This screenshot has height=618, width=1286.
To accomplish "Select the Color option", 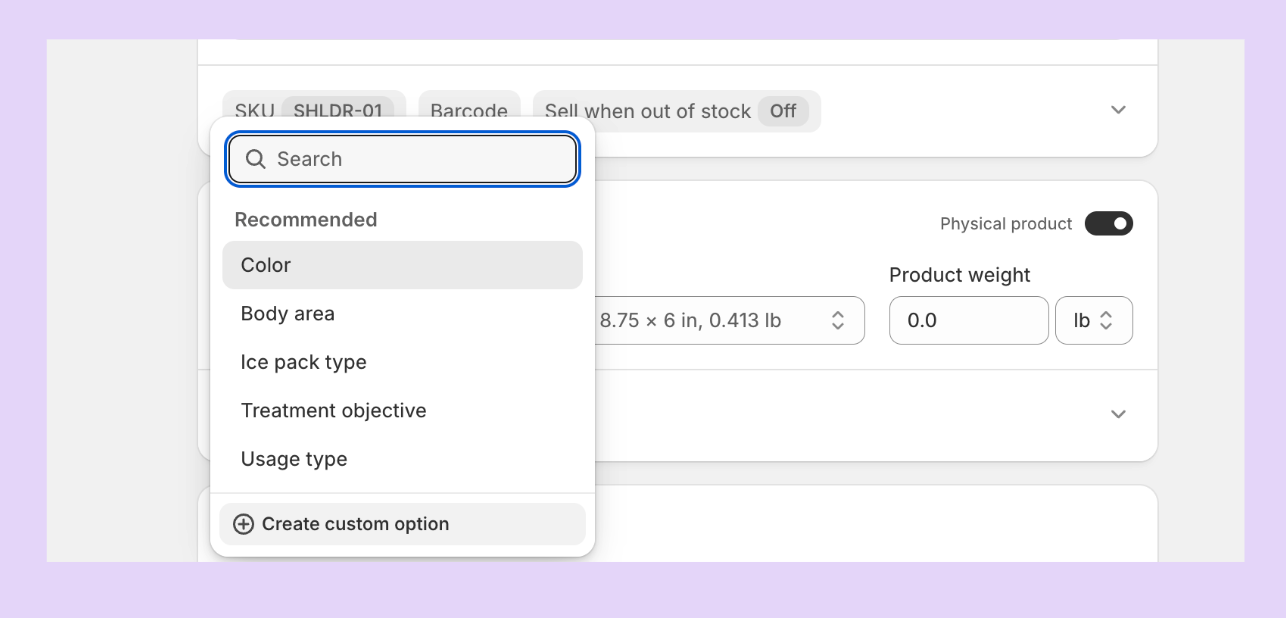I will click(x=402, y=265).
